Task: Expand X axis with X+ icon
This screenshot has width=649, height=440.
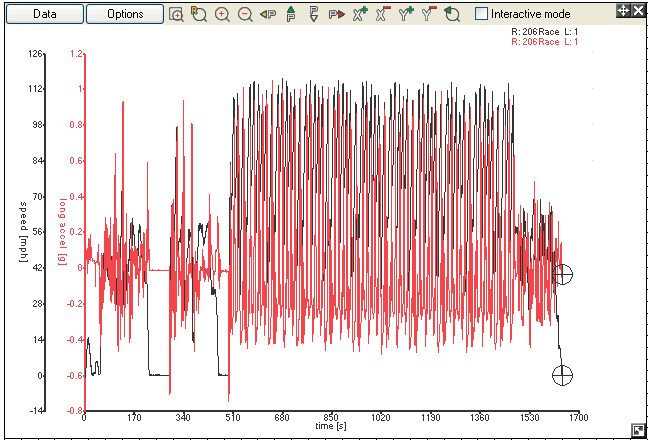Action: pyautogui.click(x=359, y=14)
